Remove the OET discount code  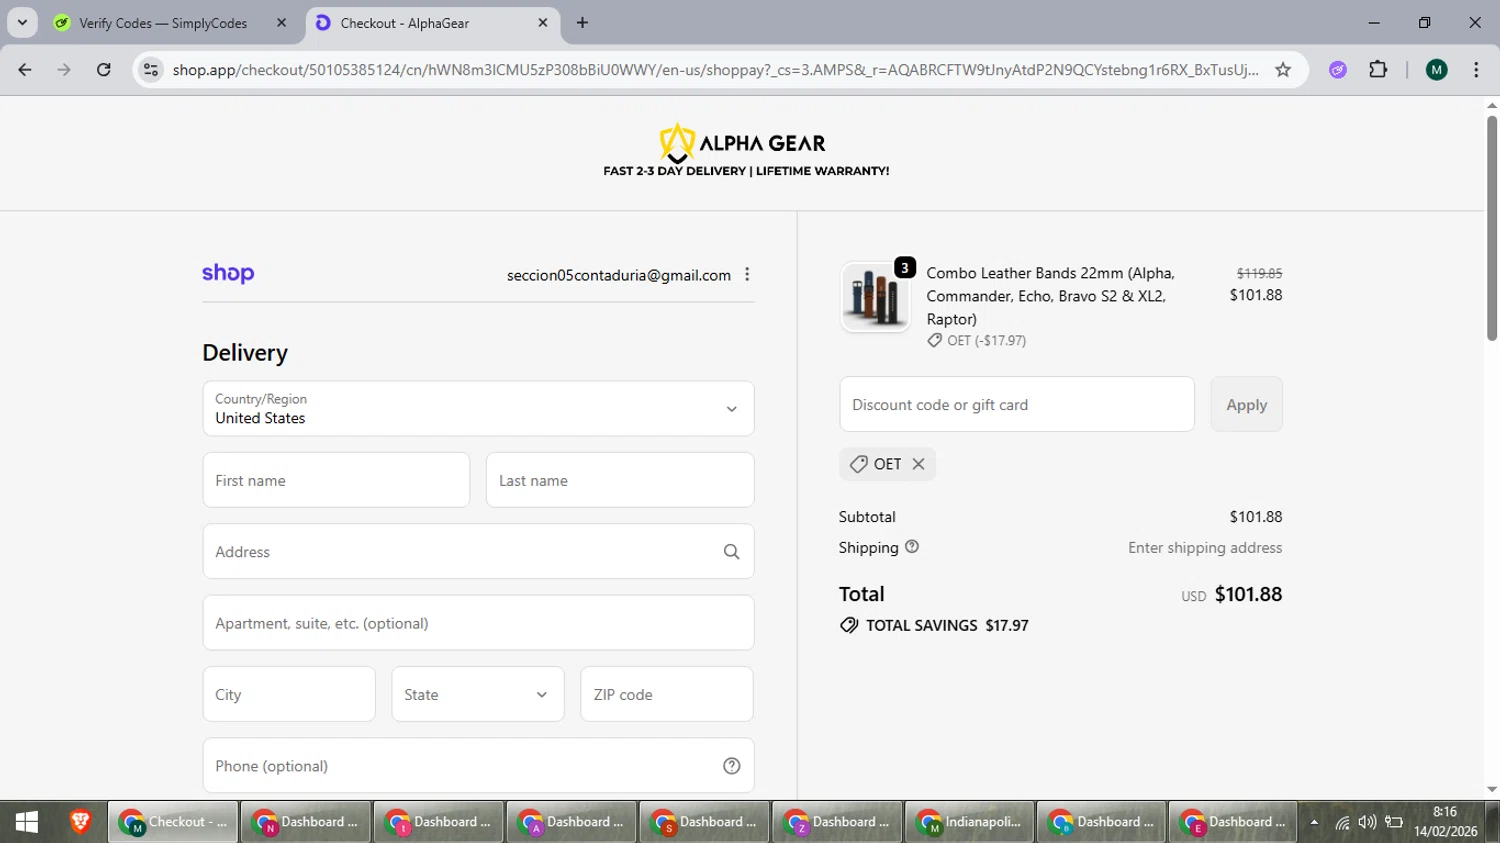tap(918, 464)
